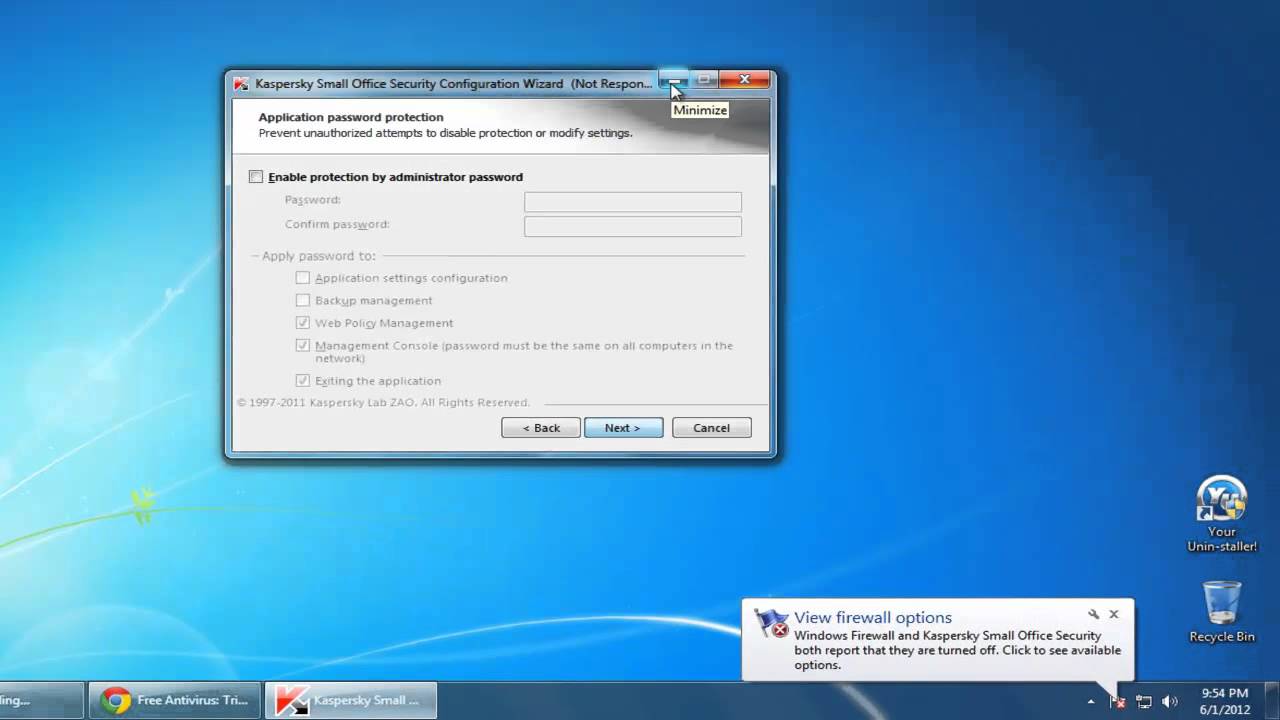The image size is (1280, 720).
Task: Proceed with the Next button
Action: coord(624,428)
